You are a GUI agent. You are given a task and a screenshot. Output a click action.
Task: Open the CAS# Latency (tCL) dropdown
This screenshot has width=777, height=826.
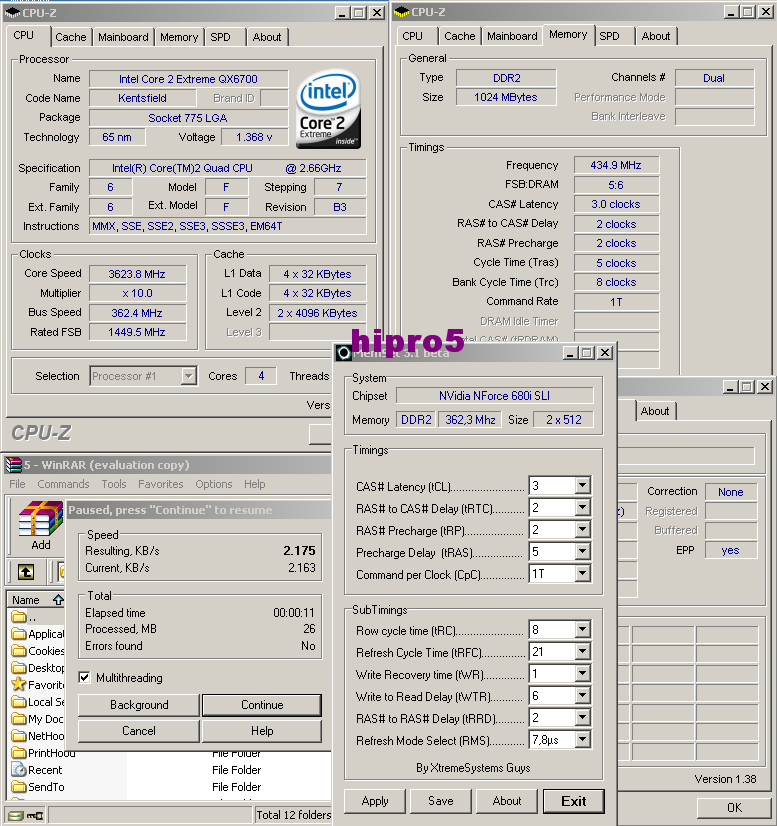[582, 485]
